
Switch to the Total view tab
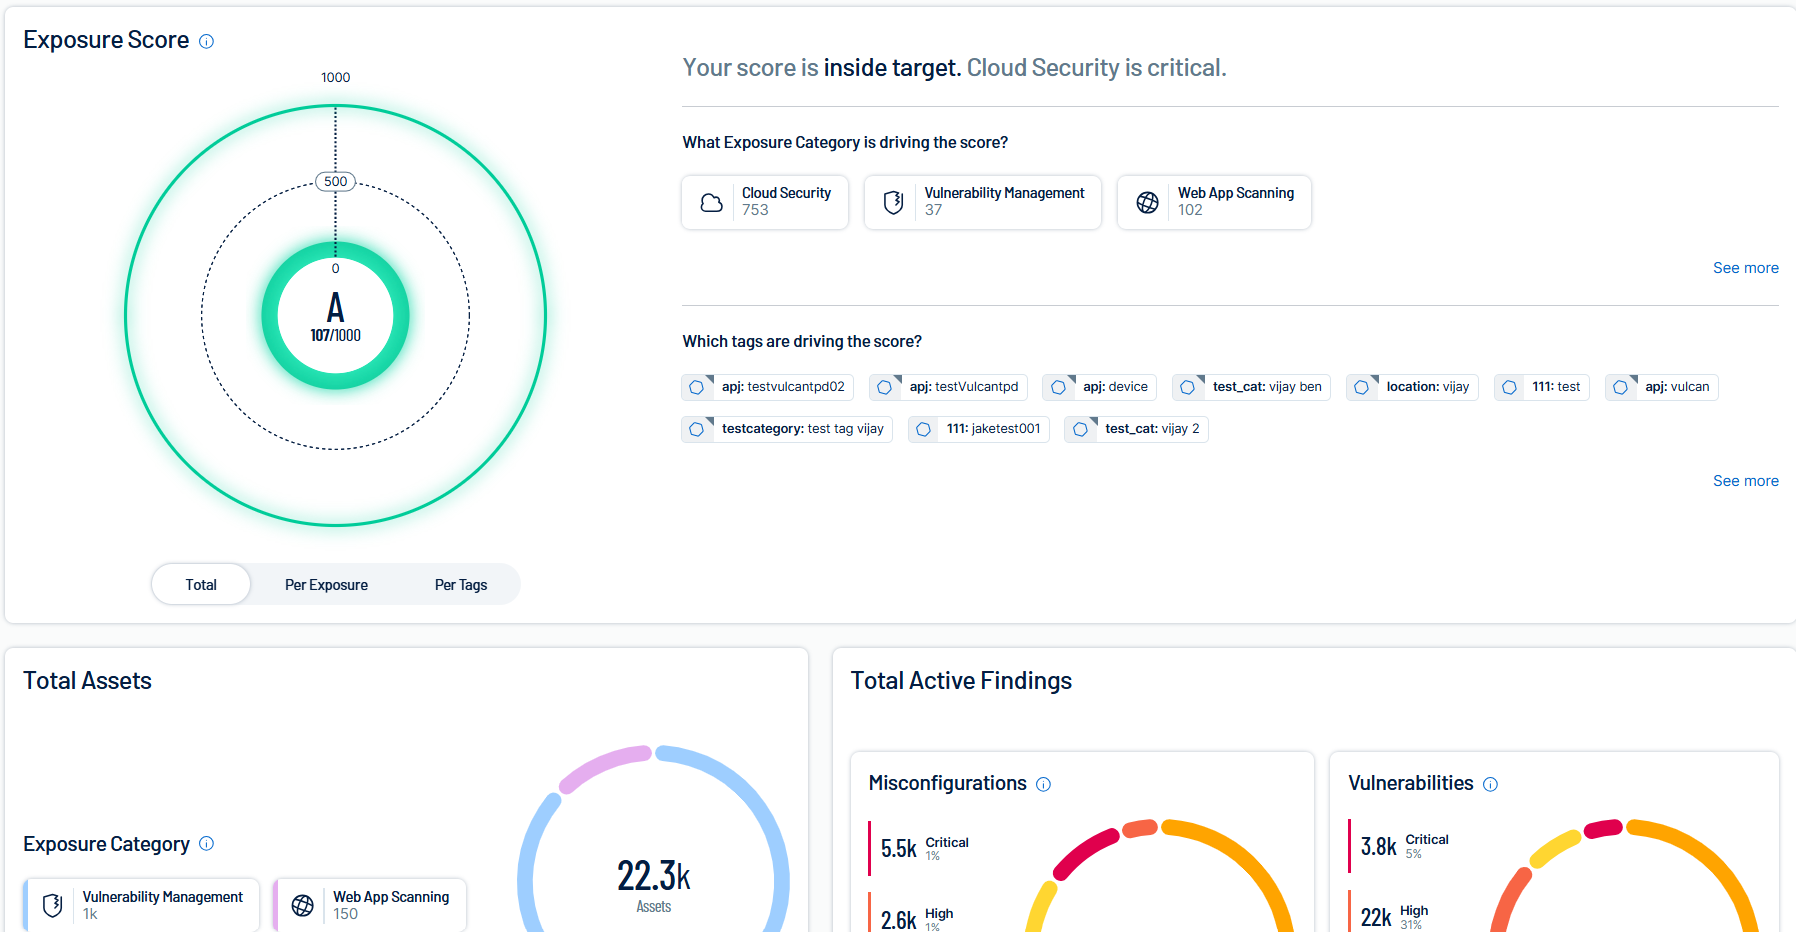click(x=201, y=585)
